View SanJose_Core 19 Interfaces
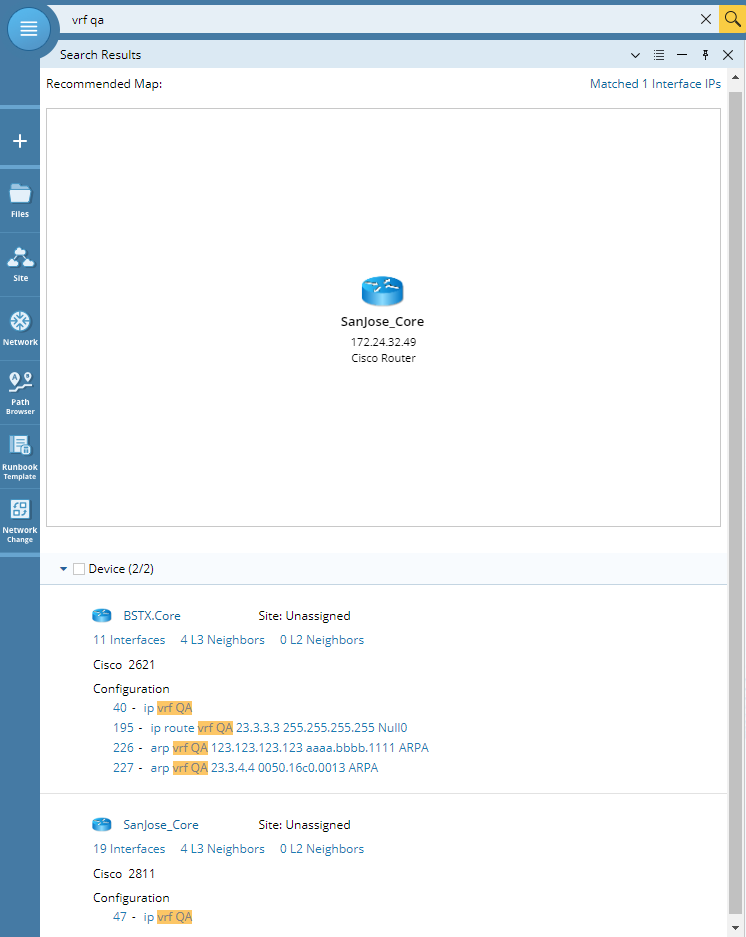This screenshot has height=937, width=746. tap(129, 849)
